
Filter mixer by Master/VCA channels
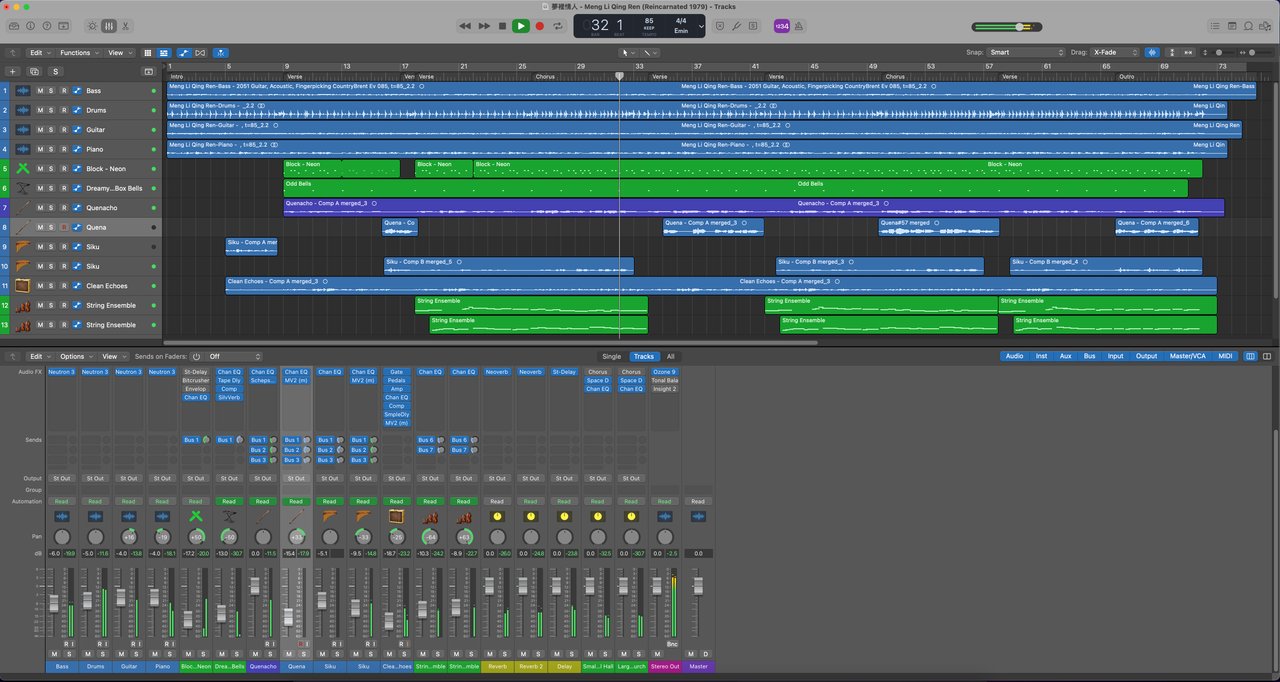[1186, 356]
